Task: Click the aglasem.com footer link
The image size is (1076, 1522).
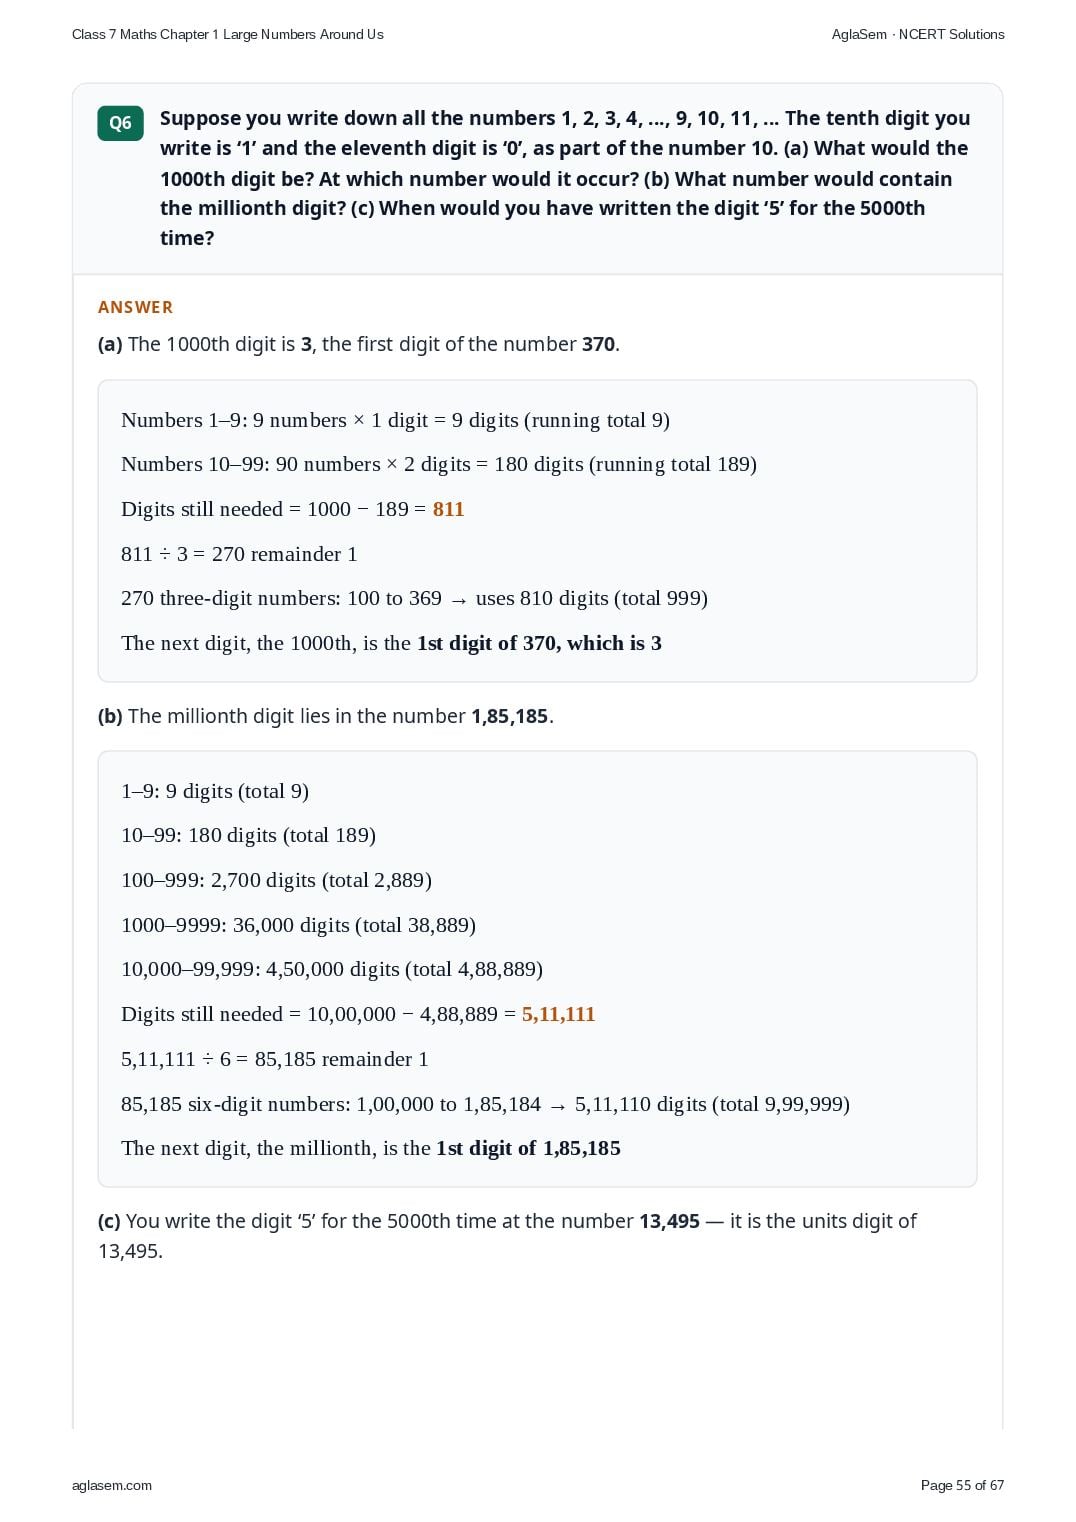Action: tap(112, 1485)
